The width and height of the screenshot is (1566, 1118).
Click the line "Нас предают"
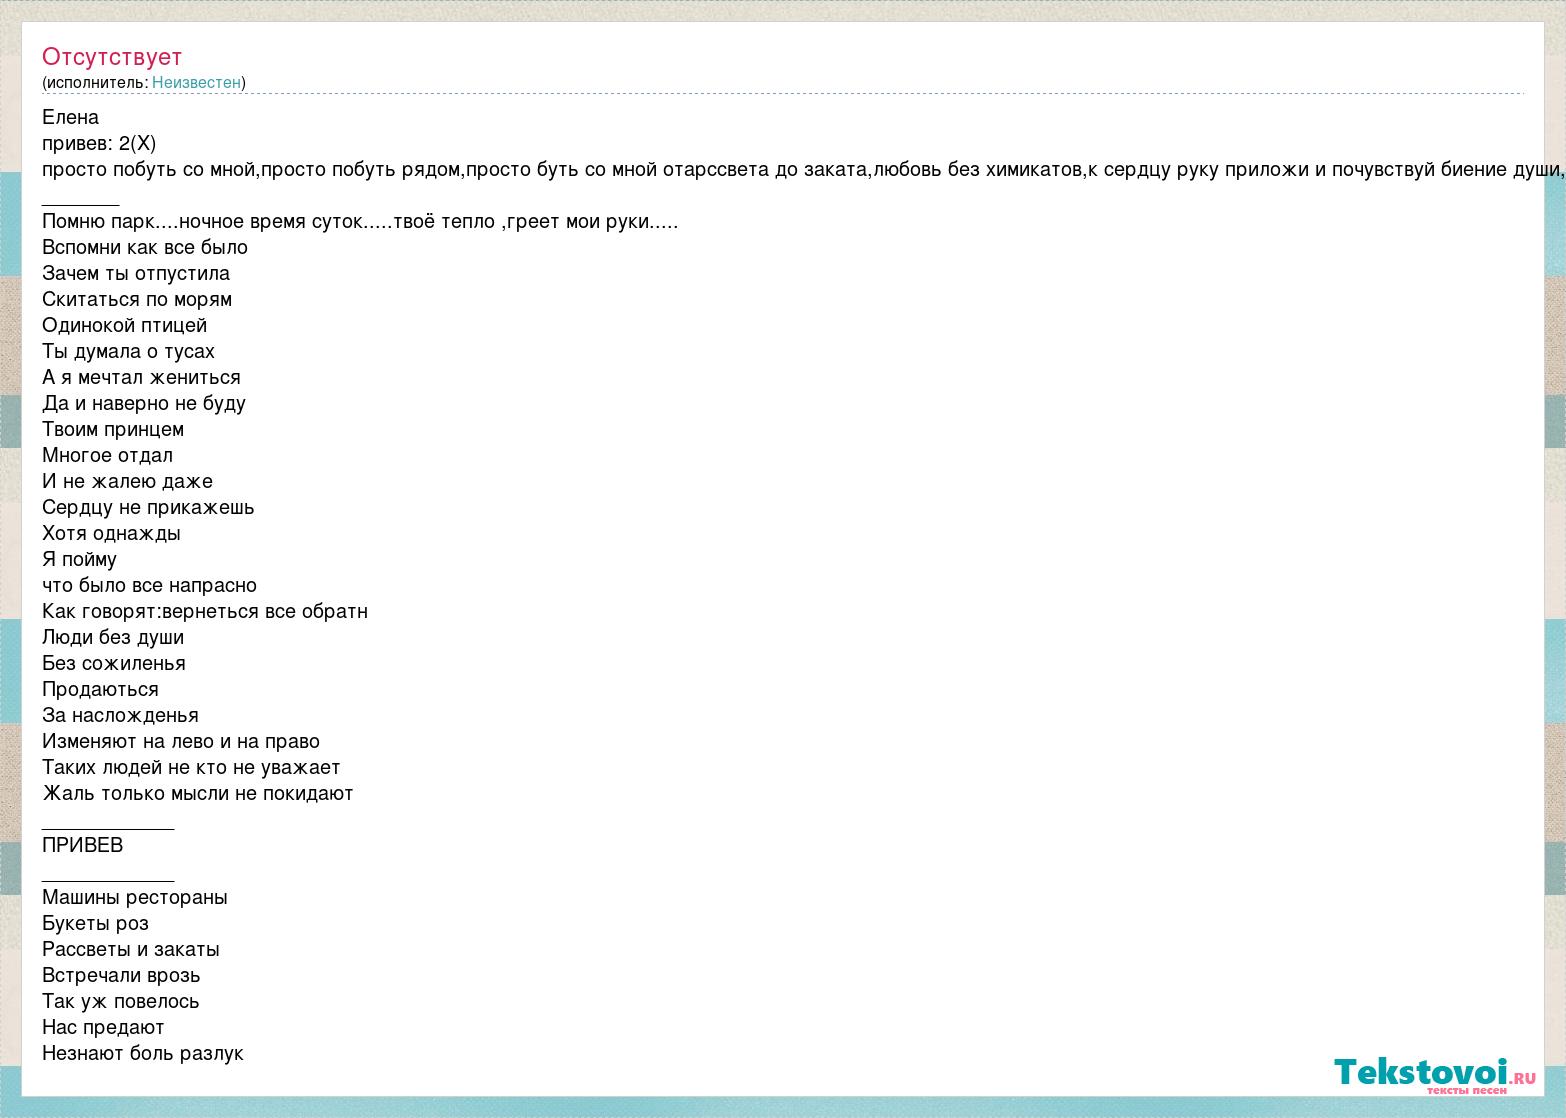[103, 1027]
